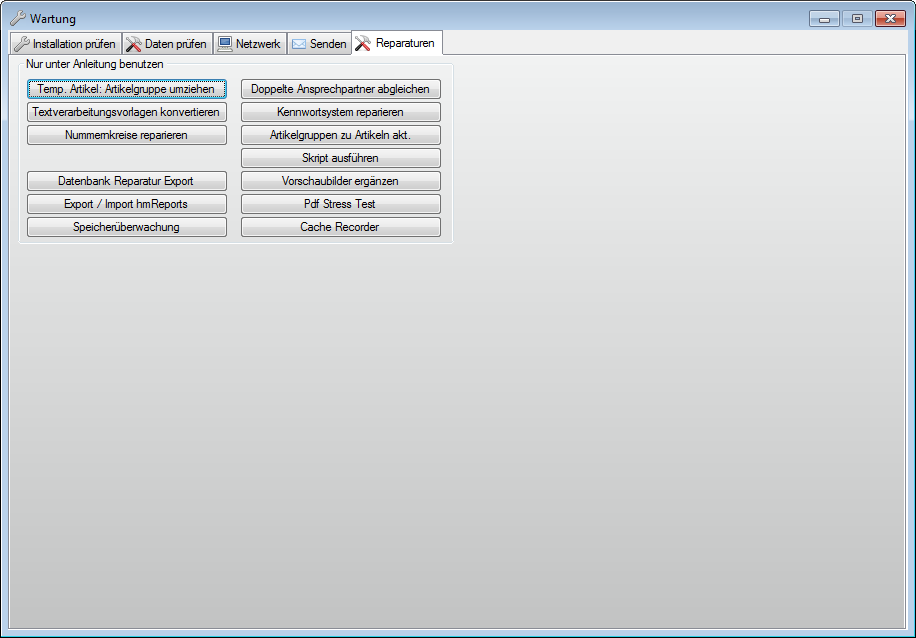Click Doppelte Ansprechpartner abgleichen
The height and width of the screenshot is (638, 916).
pyautogui.click(x=340, y=89)
